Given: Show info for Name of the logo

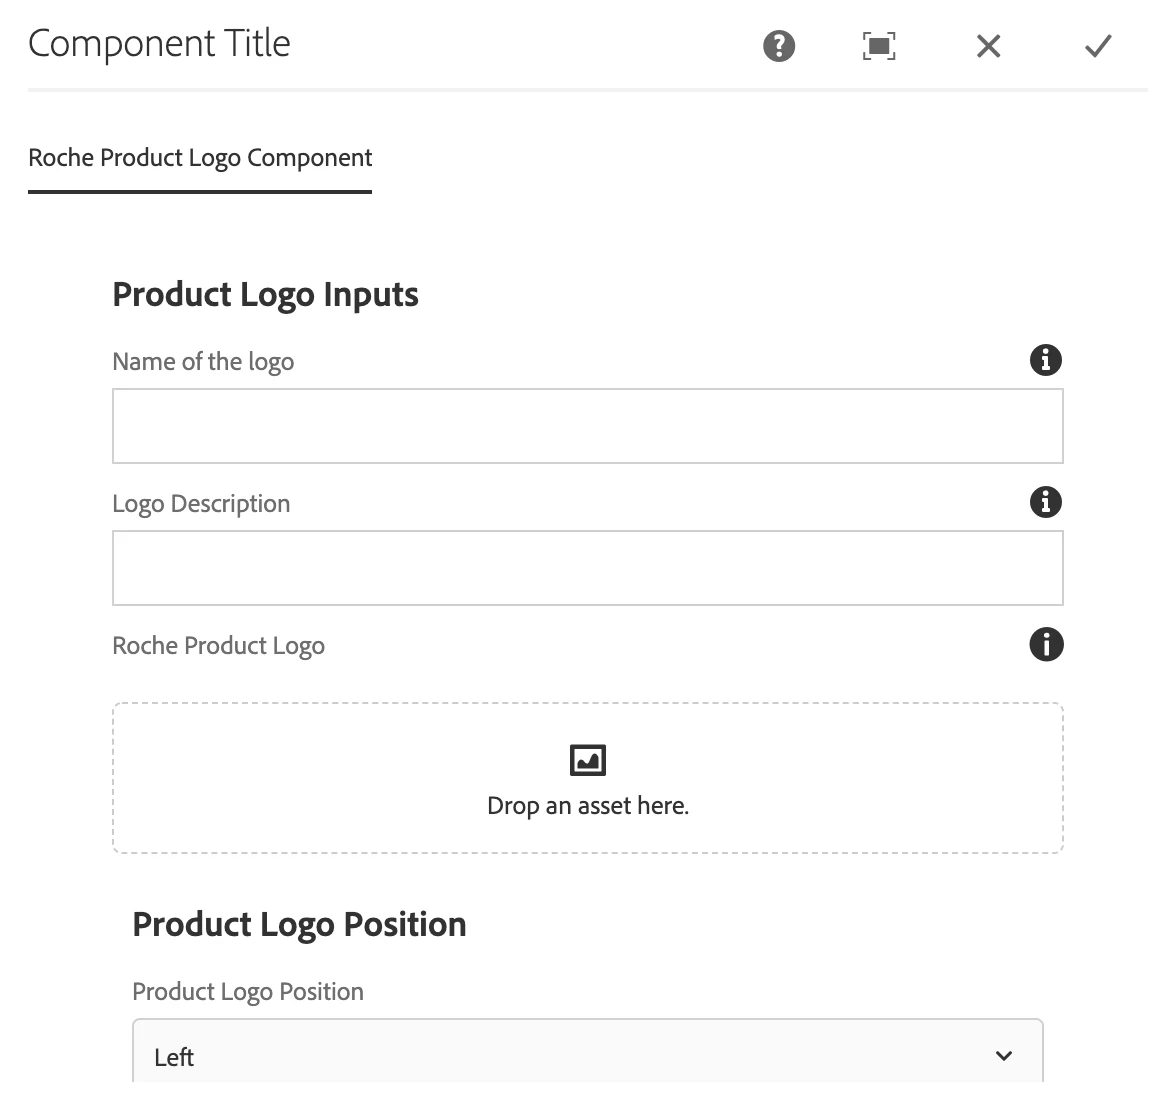Looking at the screenshot, I should click(1045, 360).
